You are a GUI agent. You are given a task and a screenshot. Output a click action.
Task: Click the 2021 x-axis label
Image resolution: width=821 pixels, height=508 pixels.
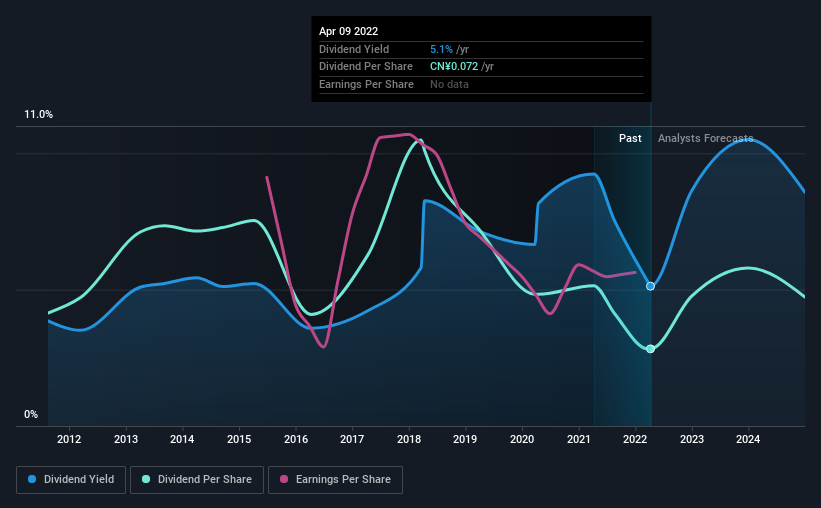pos(579,439)
